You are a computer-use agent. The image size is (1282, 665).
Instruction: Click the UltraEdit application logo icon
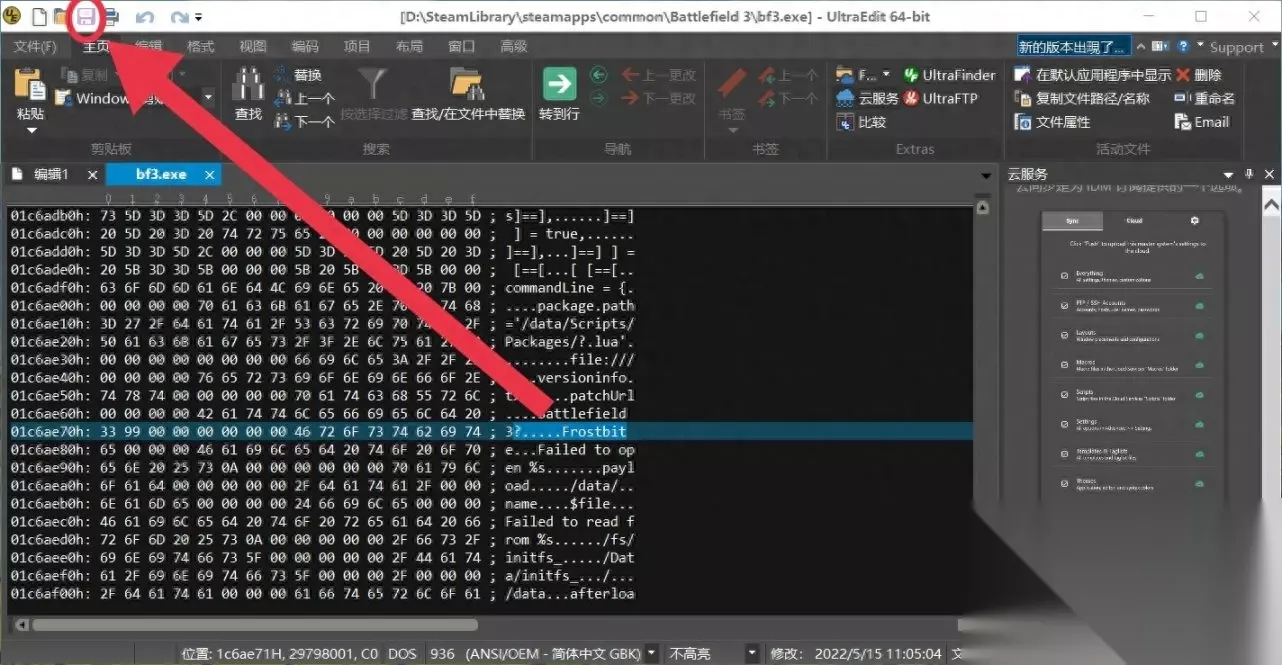pyautogui.click(x=14, y=16)
